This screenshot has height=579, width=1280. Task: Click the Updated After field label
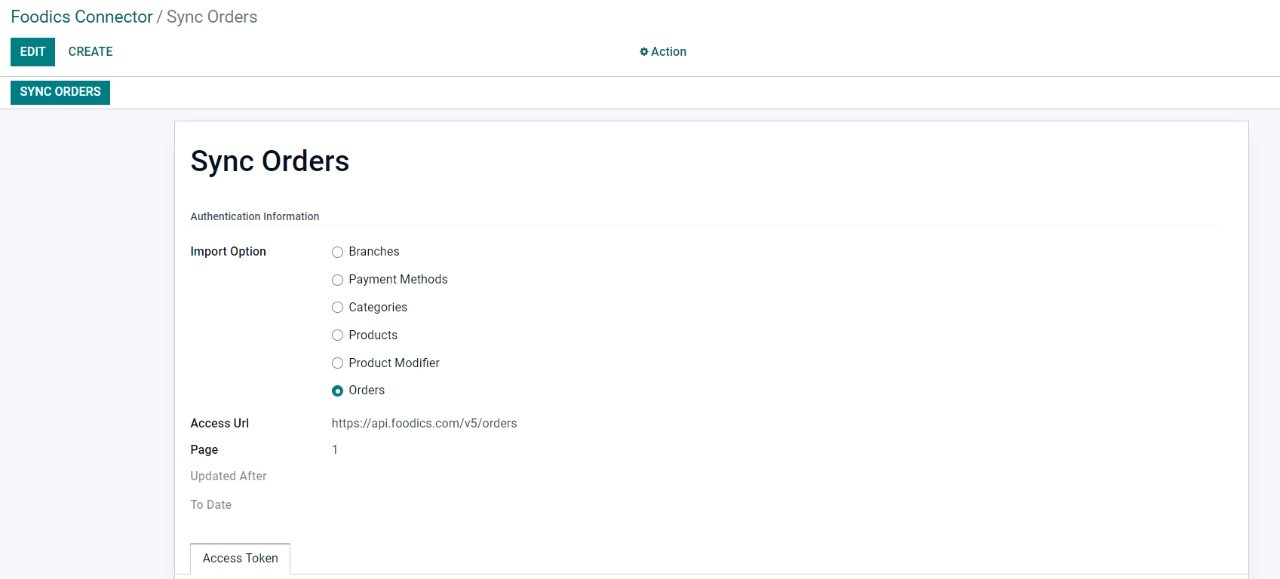[228, 476]
